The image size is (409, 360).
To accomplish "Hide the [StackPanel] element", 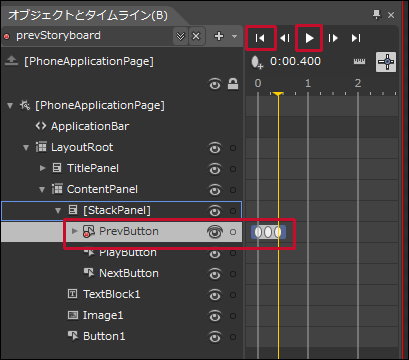I will pyautogui.click(x=215, y=211).
